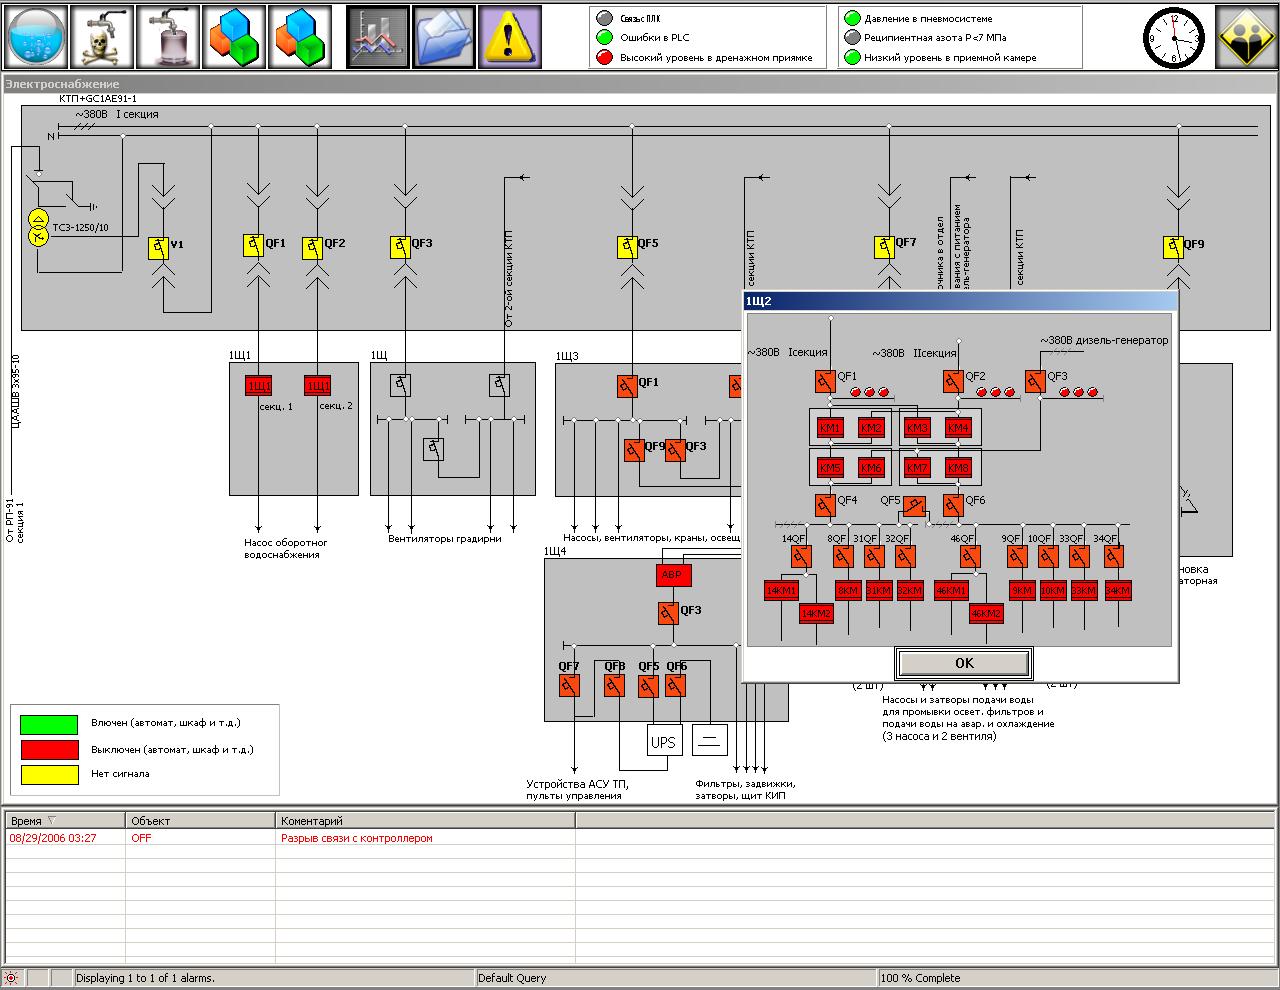Click the analog clock in the toolbar
Screen dimensions: 1280x990
tap(1174, 38)
